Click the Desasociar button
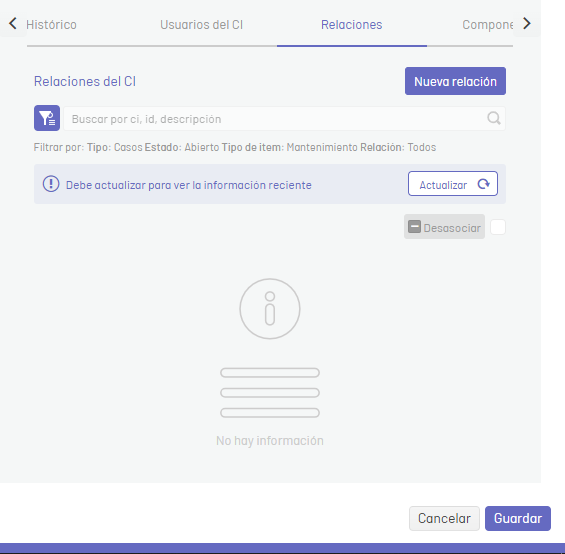 pos(444,227)
